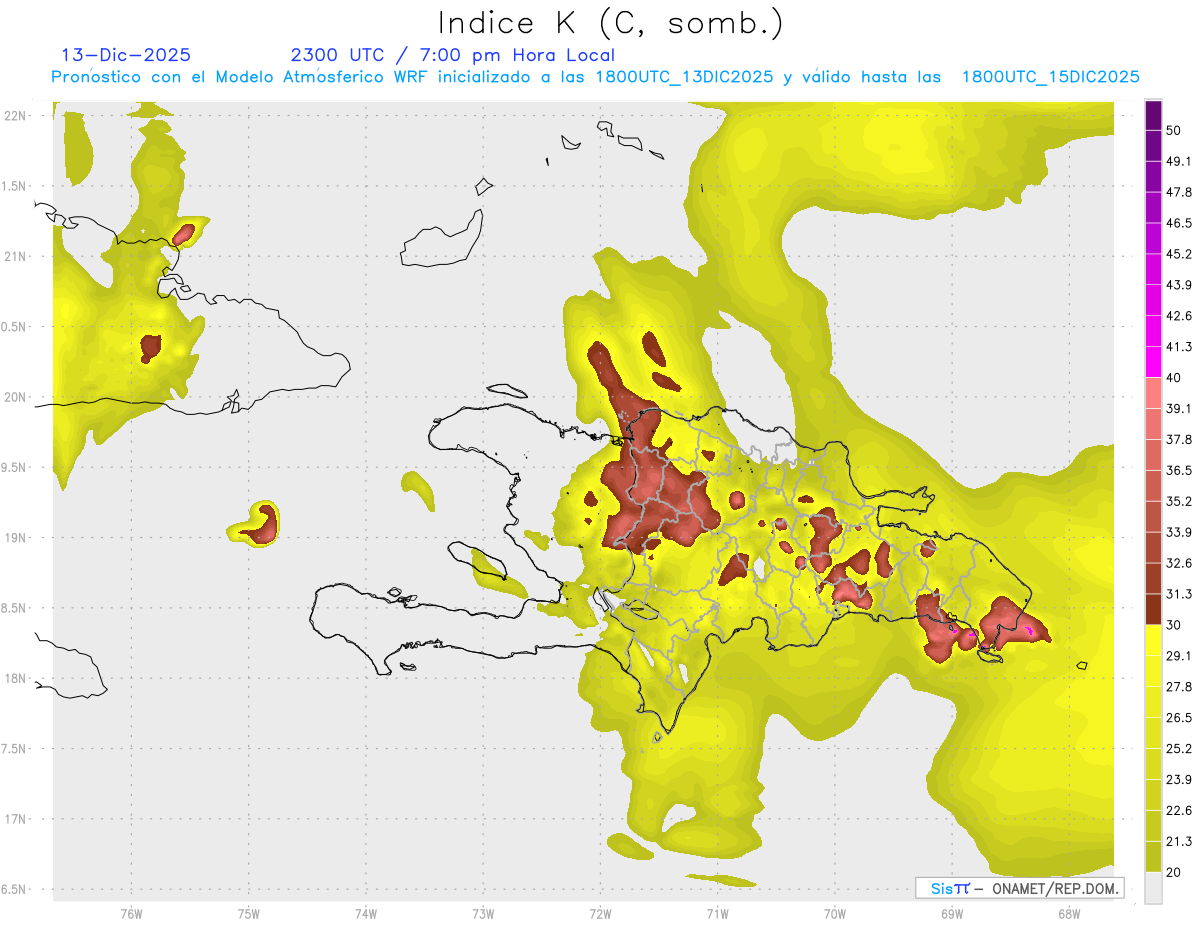Click longitude label '76W'
The image size is (1200, 927).
[x=131, y=914]
